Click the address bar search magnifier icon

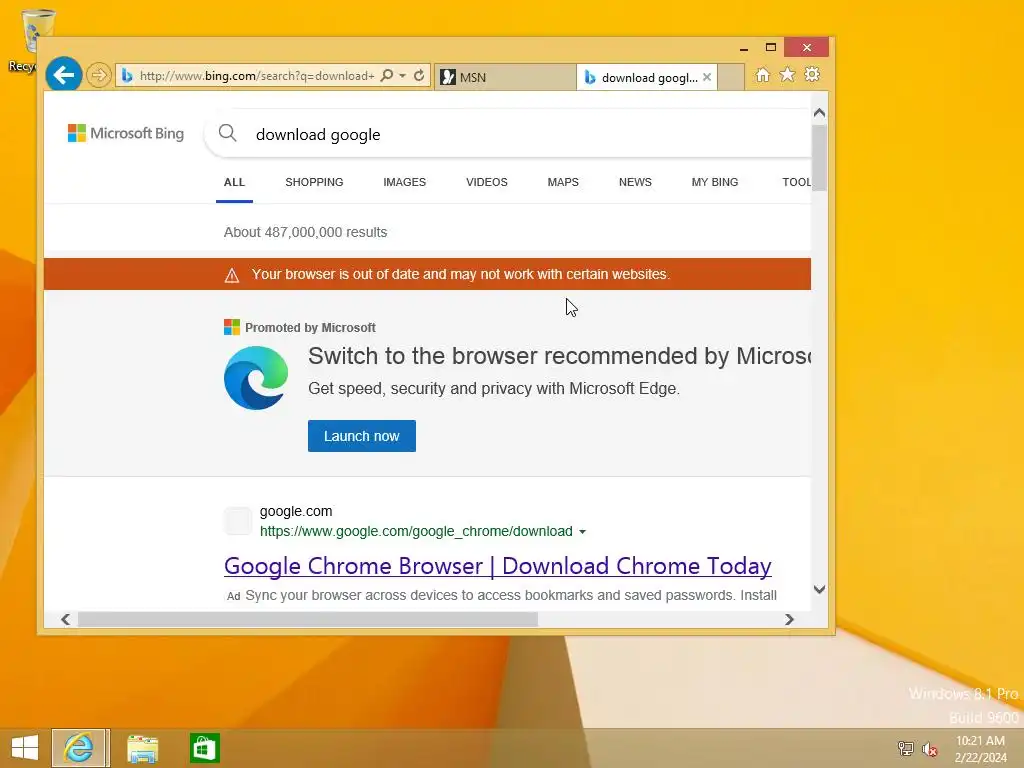point(387,75)
